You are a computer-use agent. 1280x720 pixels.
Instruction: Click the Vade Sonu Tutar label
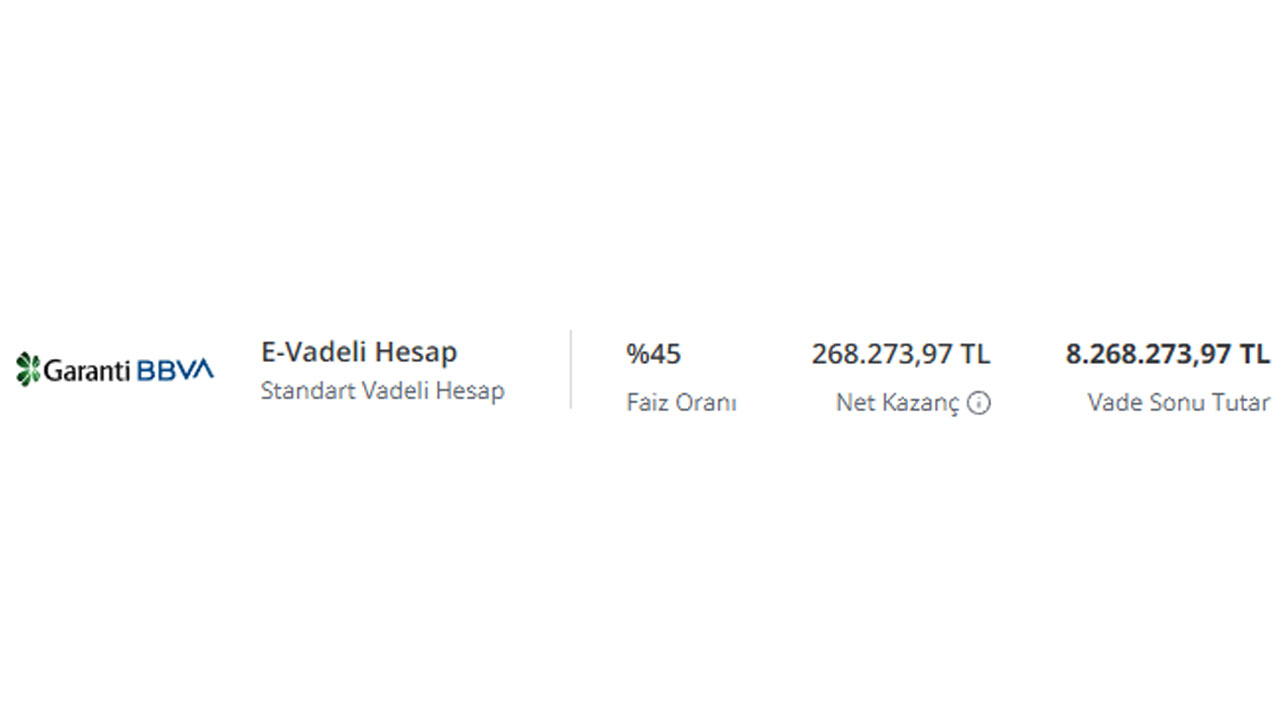pos(1179,403)
